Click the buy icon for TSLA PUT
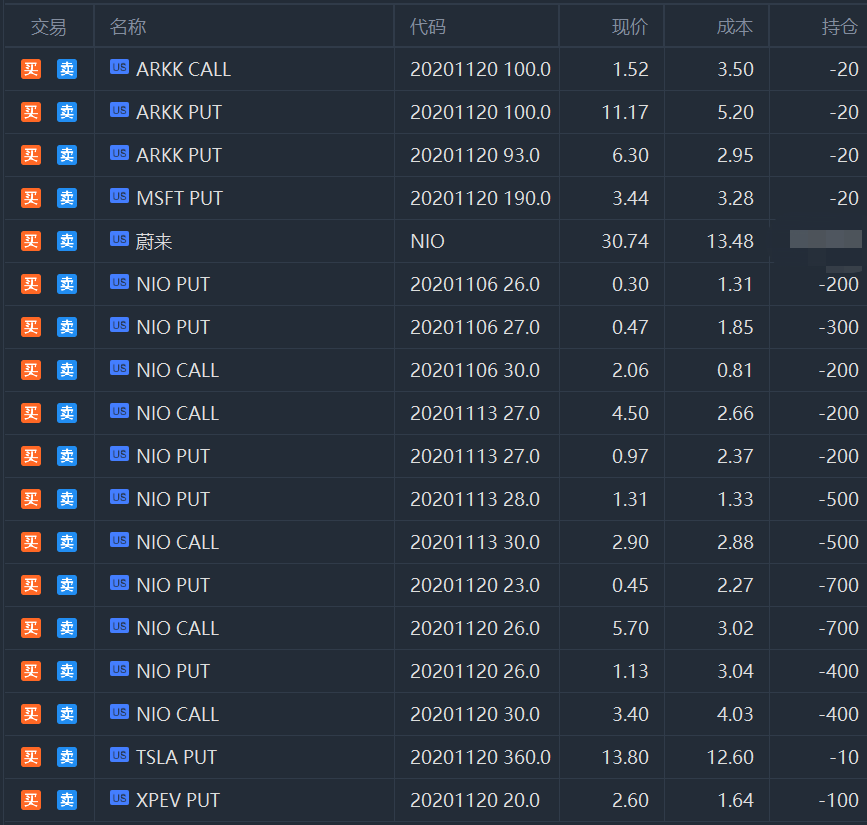Screen dimensions: 867x825 (x=31, y=757)
